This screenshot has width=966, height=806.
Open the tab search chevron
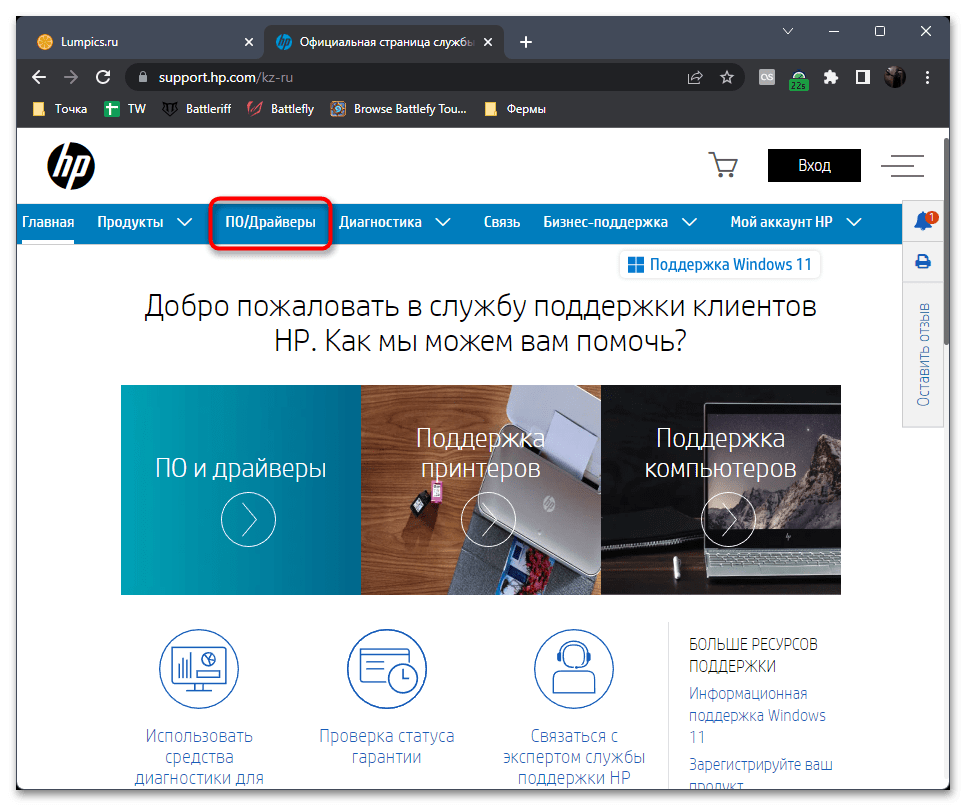787,31
